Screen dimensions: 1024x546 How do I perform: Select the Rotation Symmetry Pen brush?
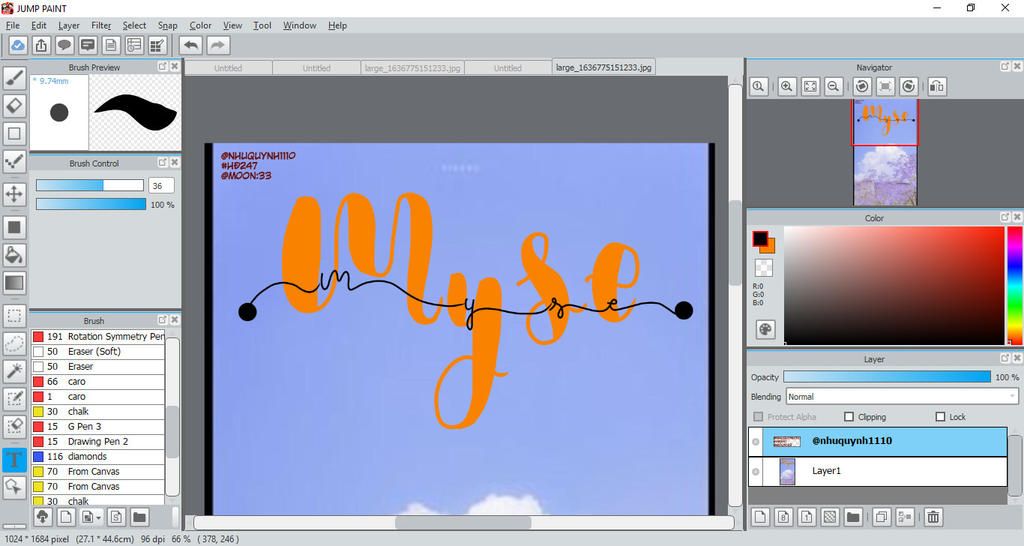point(98,336)
